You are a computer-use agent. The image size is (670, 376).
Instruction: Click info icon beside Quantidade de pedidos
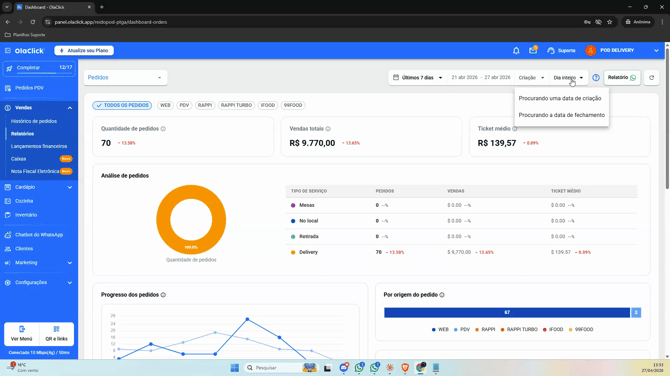pos(163,129)
